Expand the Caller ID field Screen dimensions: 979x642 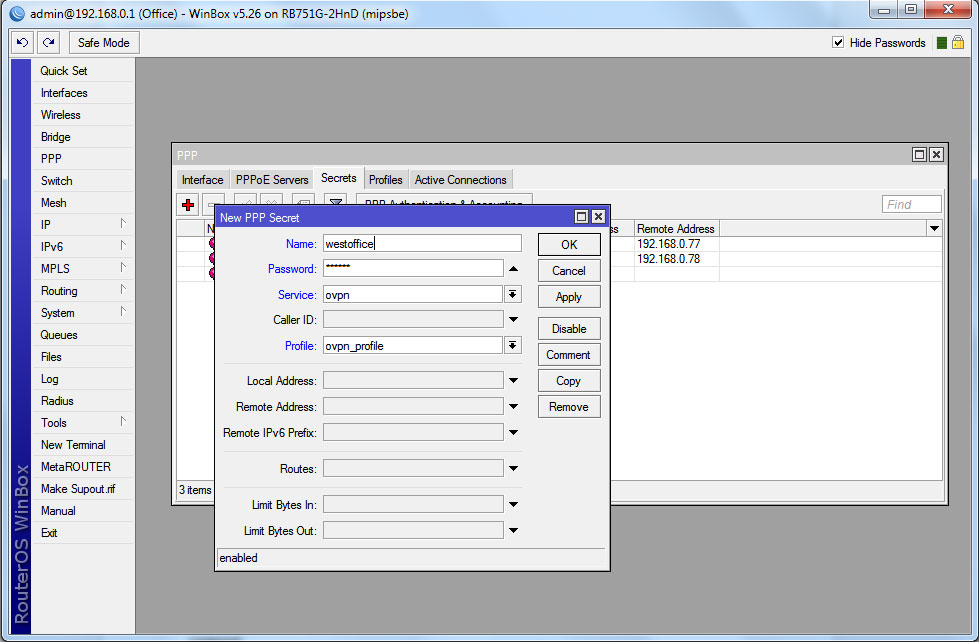tap(513, 320)
